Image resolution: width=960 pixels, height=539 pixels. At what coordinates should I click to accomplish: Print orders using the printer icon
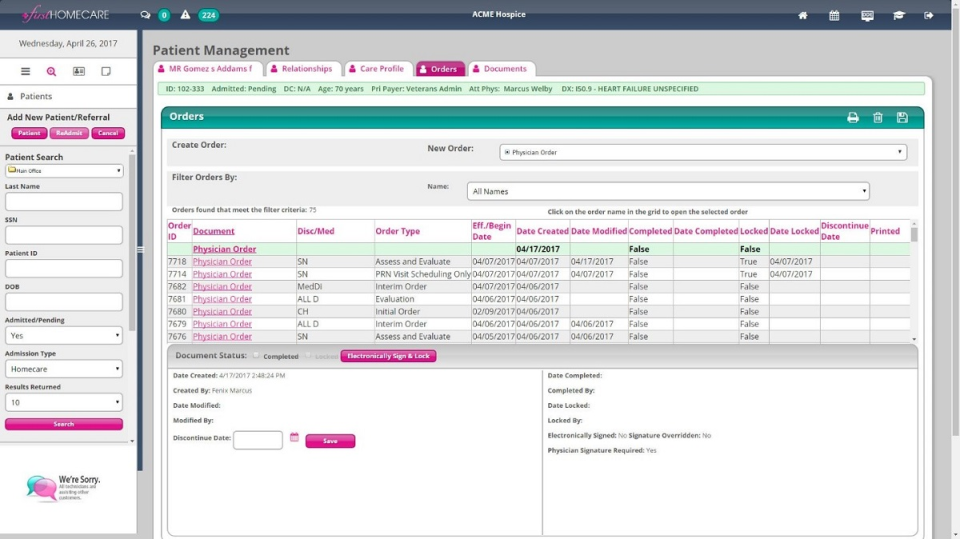click(x=853, y=117)
